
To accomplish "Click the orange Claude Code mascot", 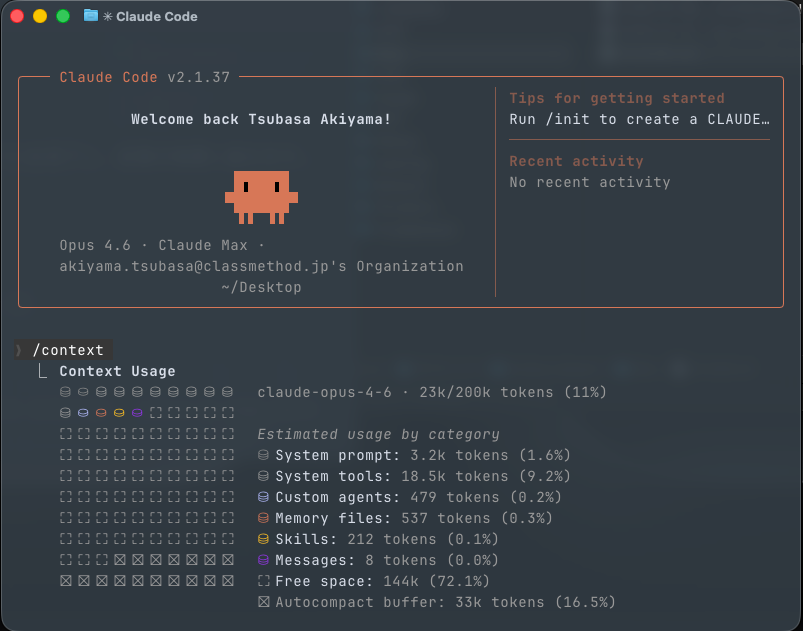I will [261, 196].
